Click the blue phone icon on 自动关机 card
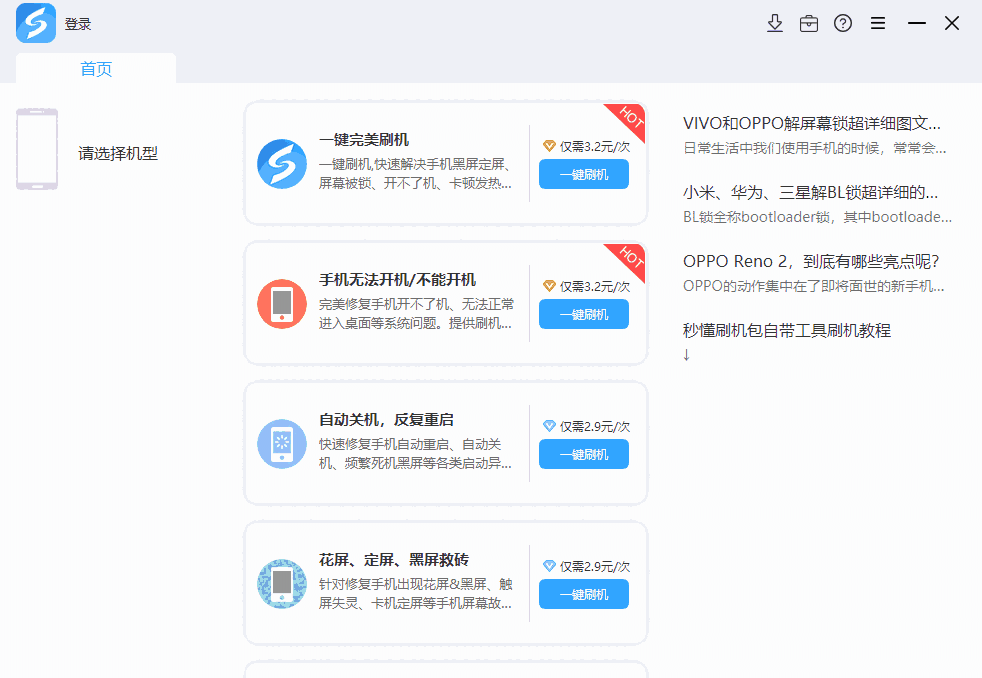This screenshot has height=678, width=982. 281,443
